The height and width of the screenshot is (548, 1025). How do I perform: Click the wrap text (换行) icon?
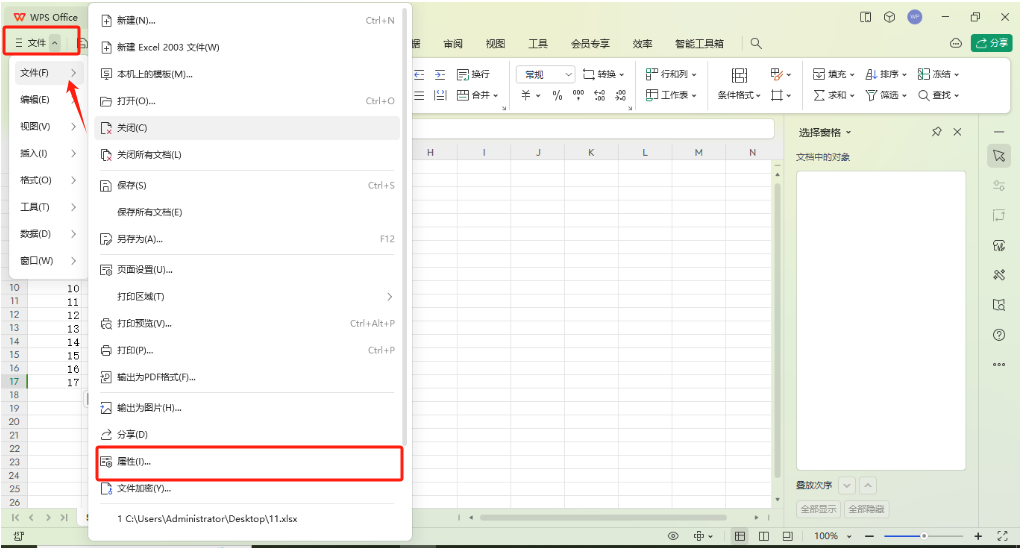473,75
